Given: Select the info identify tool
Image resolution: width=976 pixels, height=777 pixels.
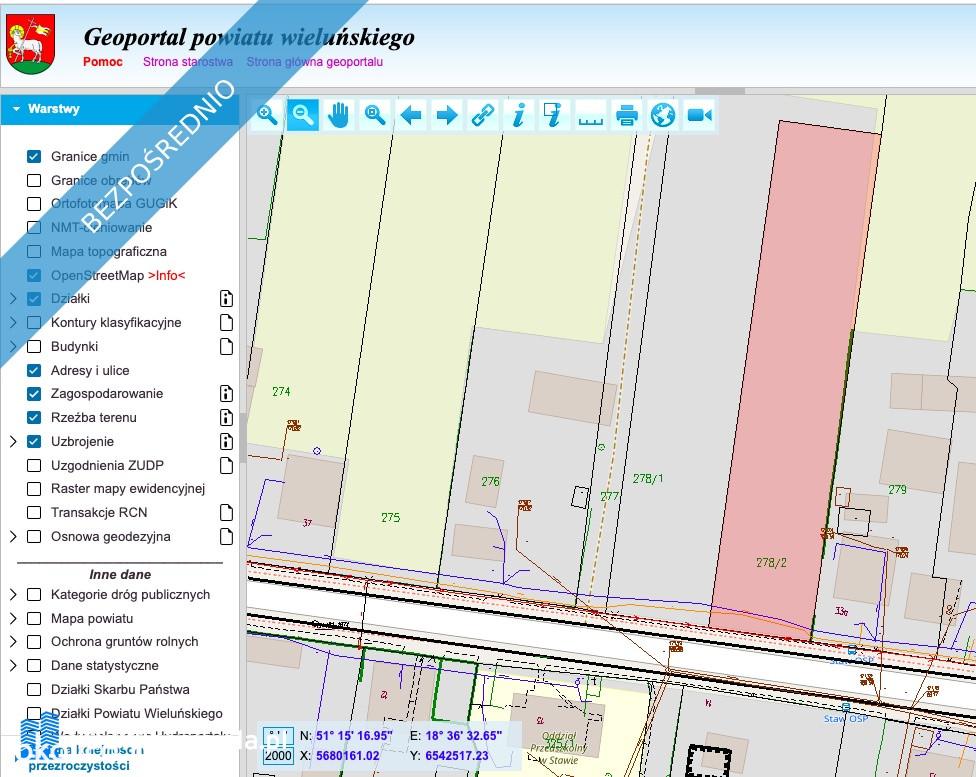Looking at the screenshot, I should (x=519, y=115).
